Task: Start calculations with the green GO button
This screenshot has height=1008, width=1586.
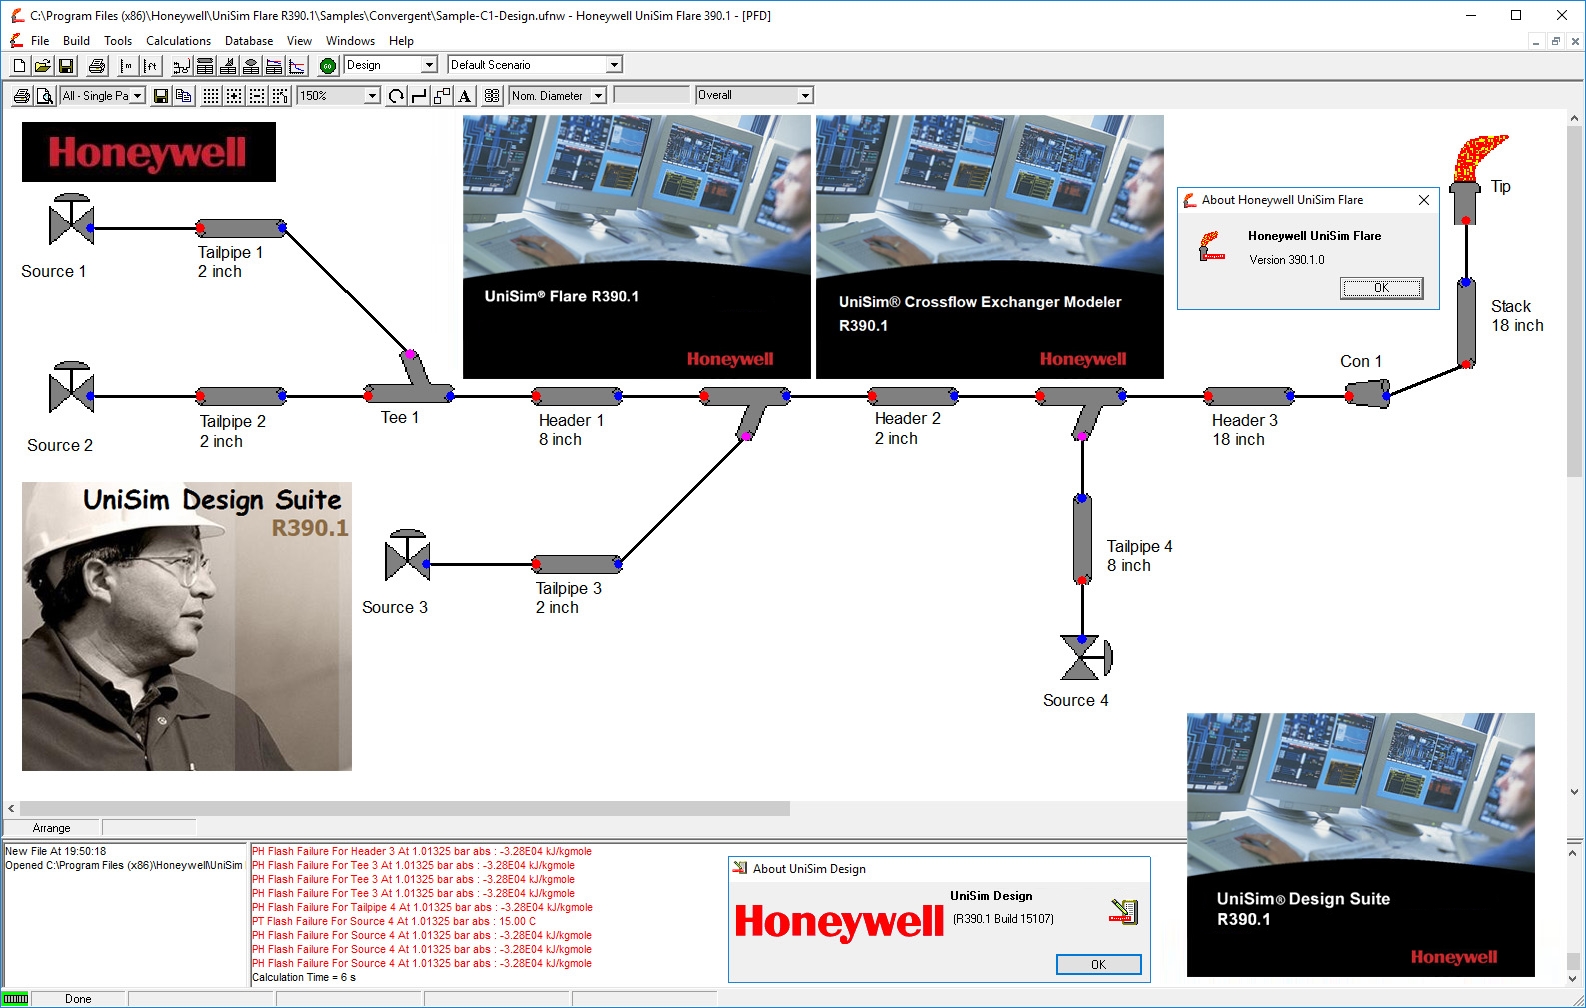Action: pyautogui.click(x=328, y=66)
